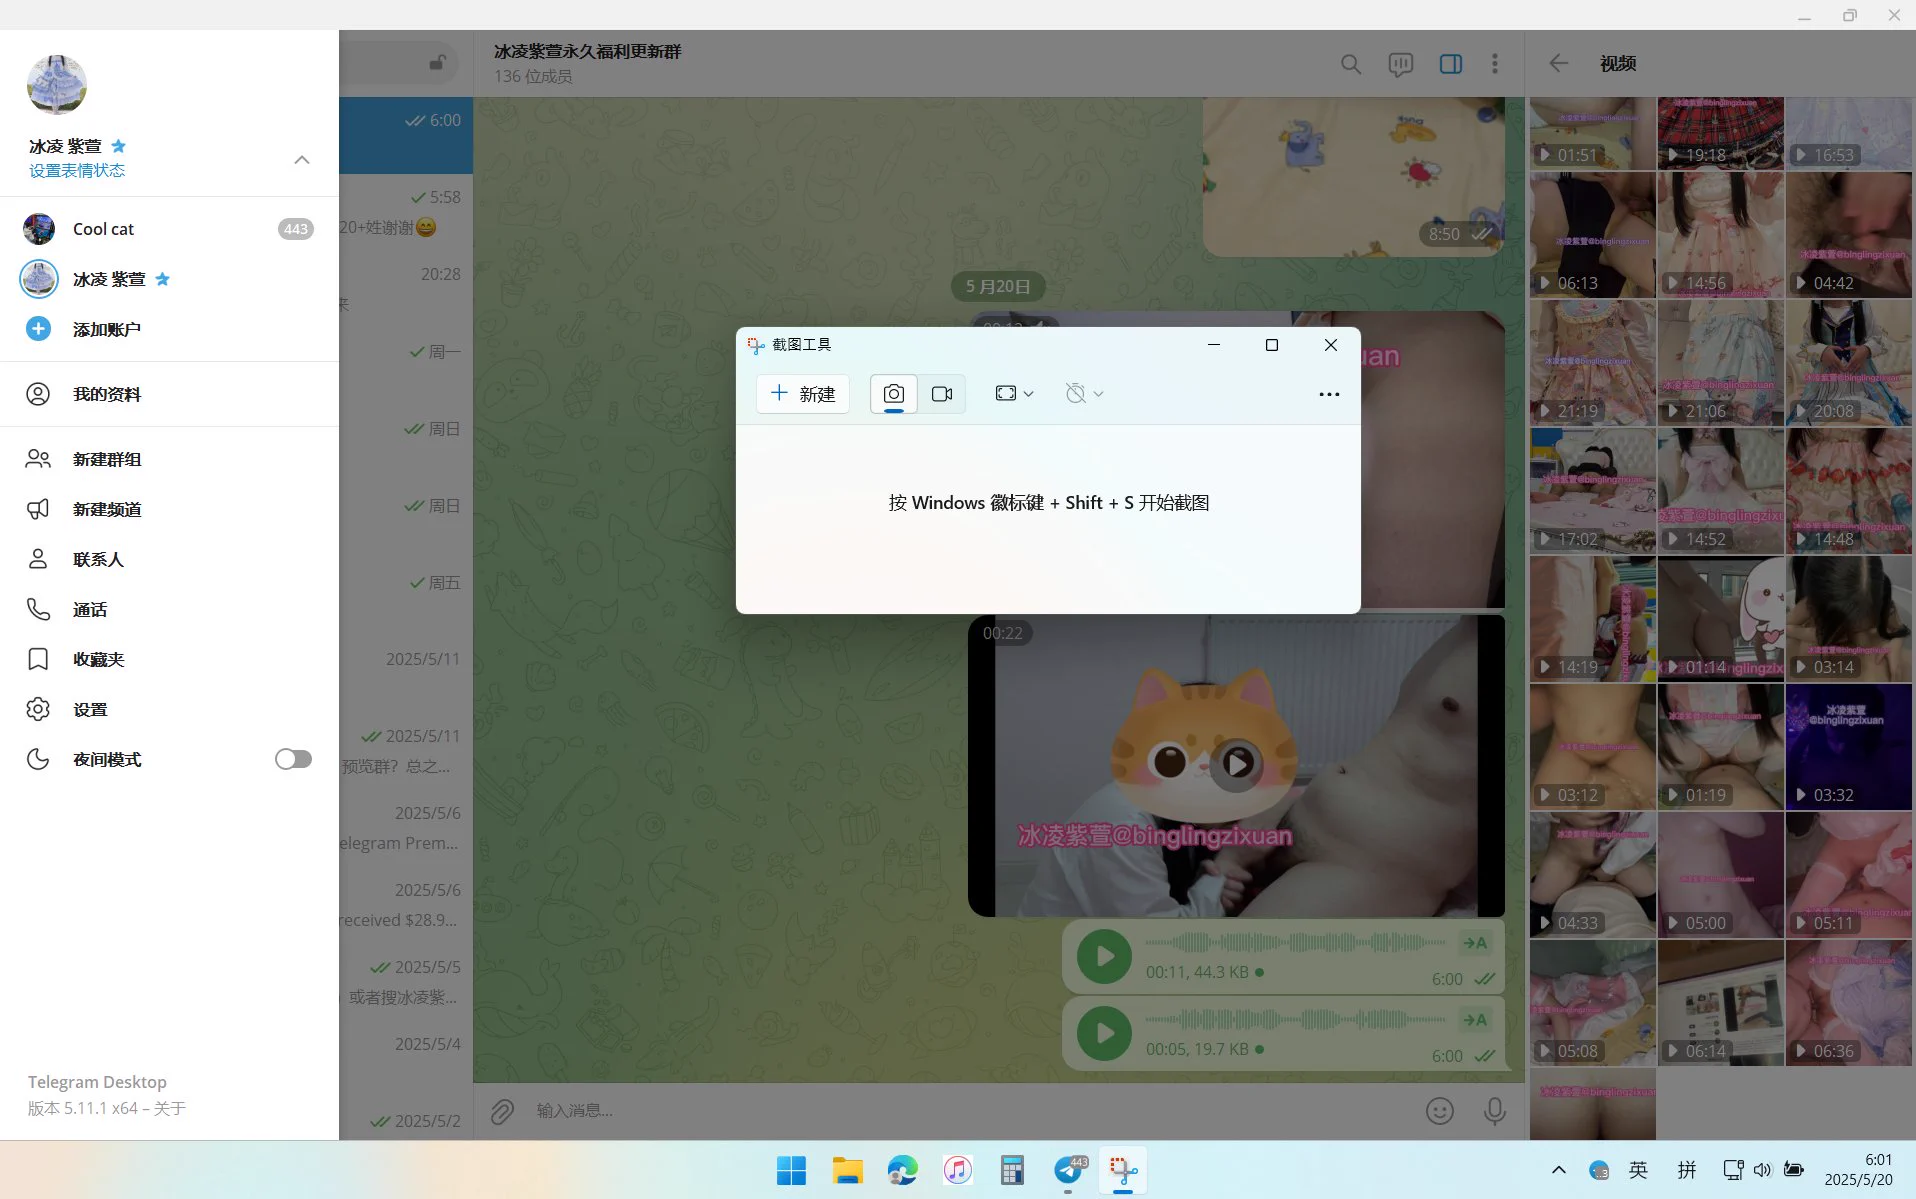Toggle the right info panel icon

(x=1450, y=64)
